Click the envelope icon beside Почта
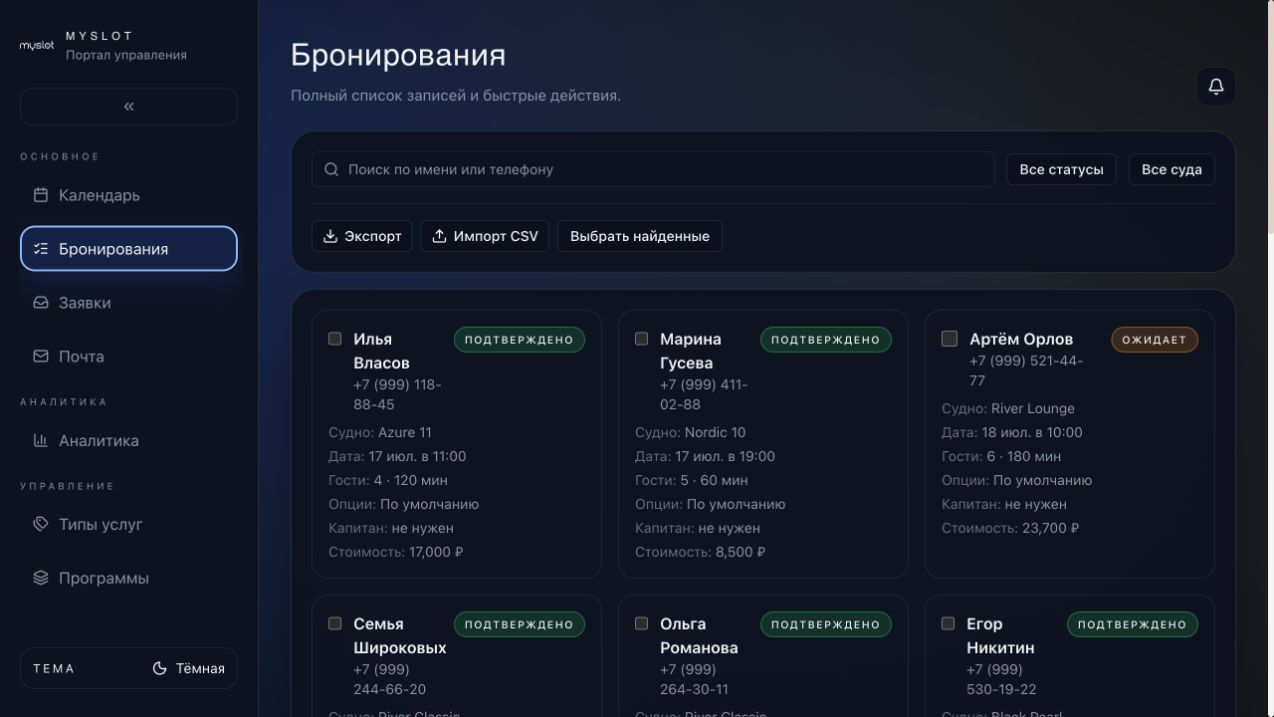Image resolution: width=1274 pixels, height=717 pixels. (41, 356)
